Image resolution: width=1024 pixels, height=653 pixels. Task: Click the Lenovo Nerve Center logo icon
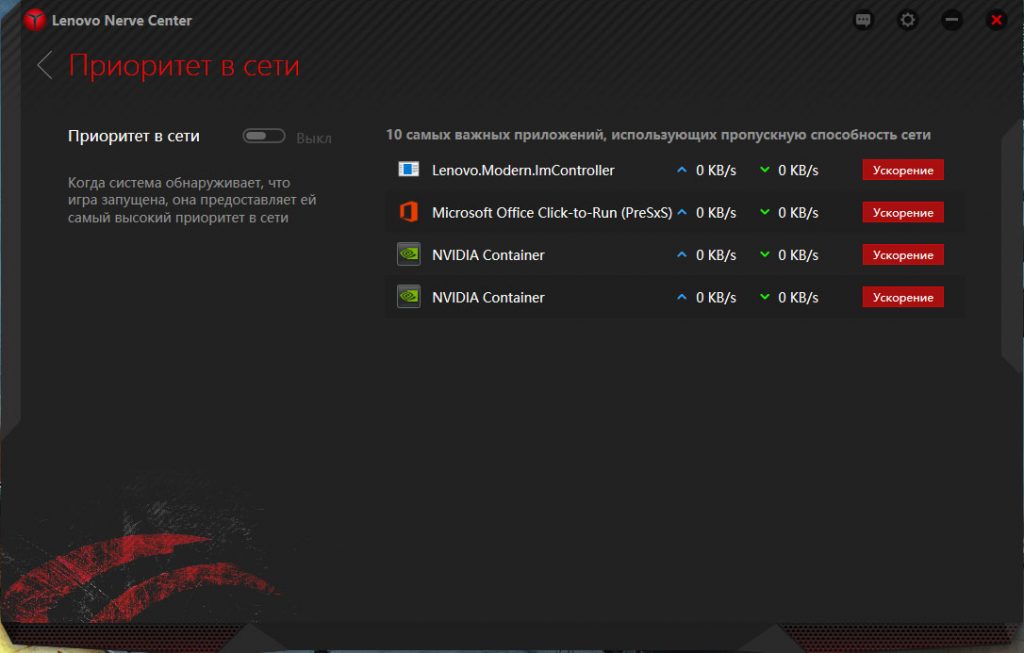pos(34,20)
